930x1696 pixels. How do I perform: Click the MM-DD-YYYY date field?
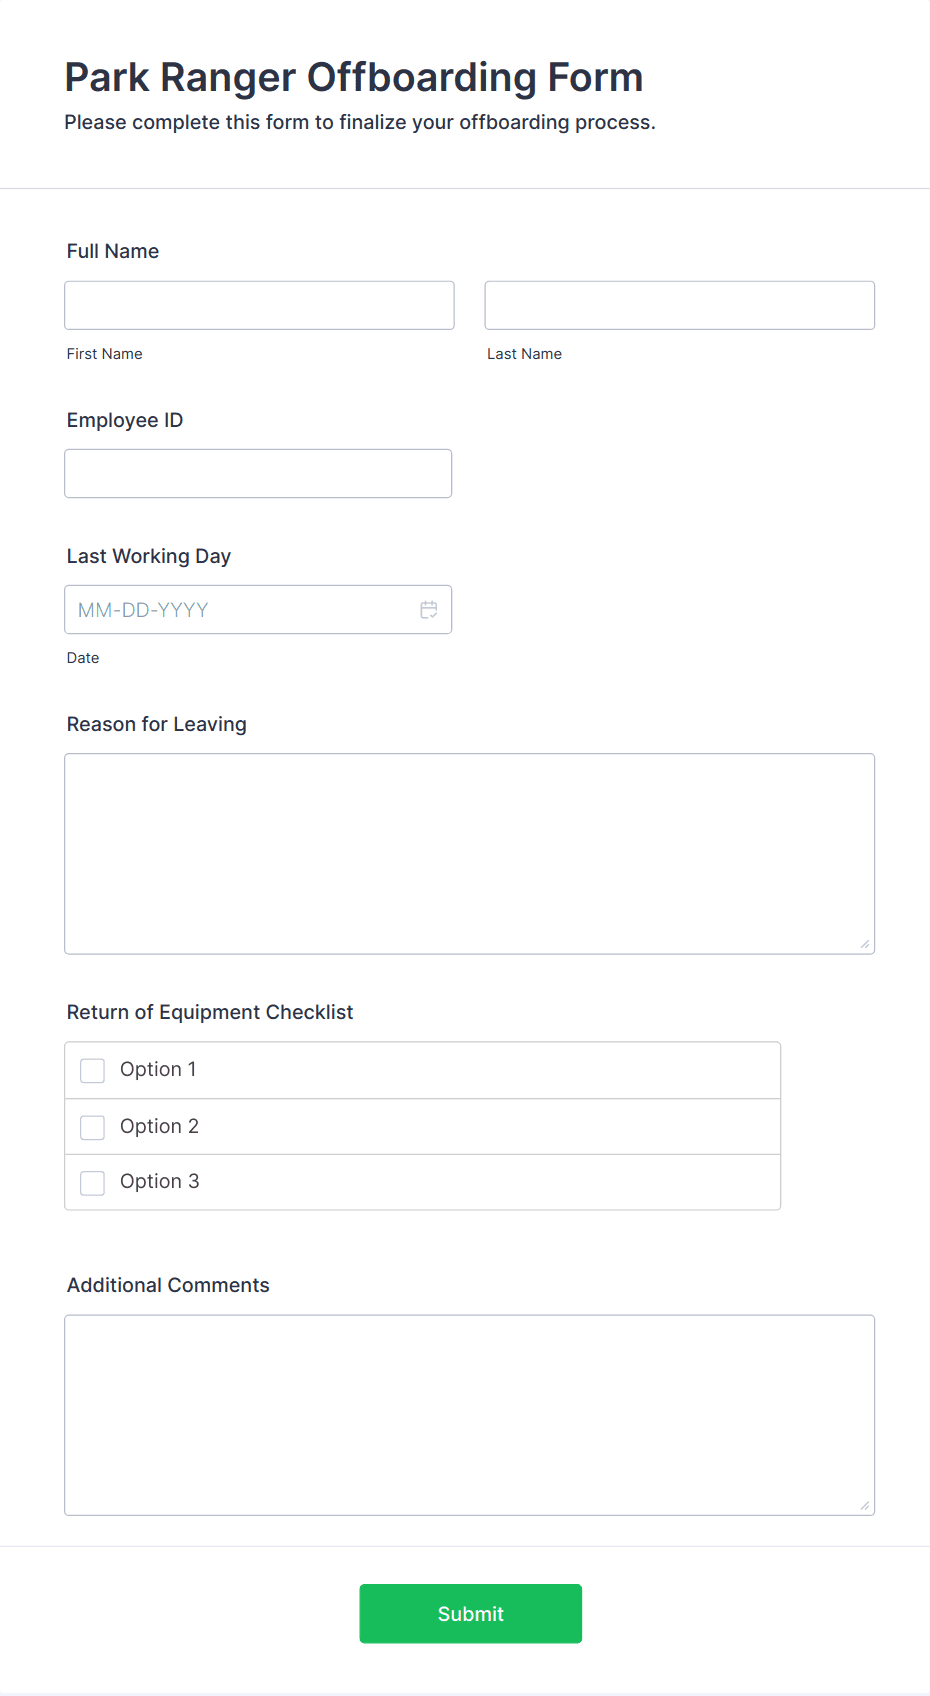(x=240, y=610)
